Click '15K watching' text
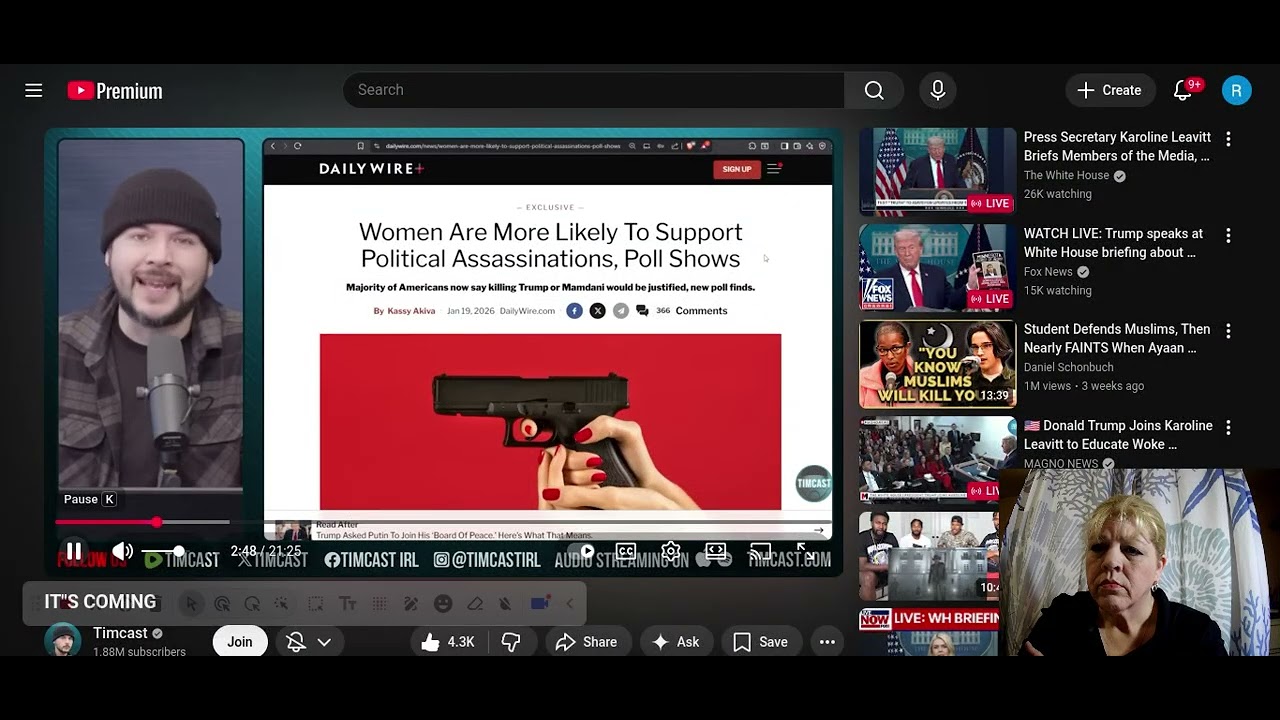1280x720 pixels. pyautogui.click(x=1057, y=290)
